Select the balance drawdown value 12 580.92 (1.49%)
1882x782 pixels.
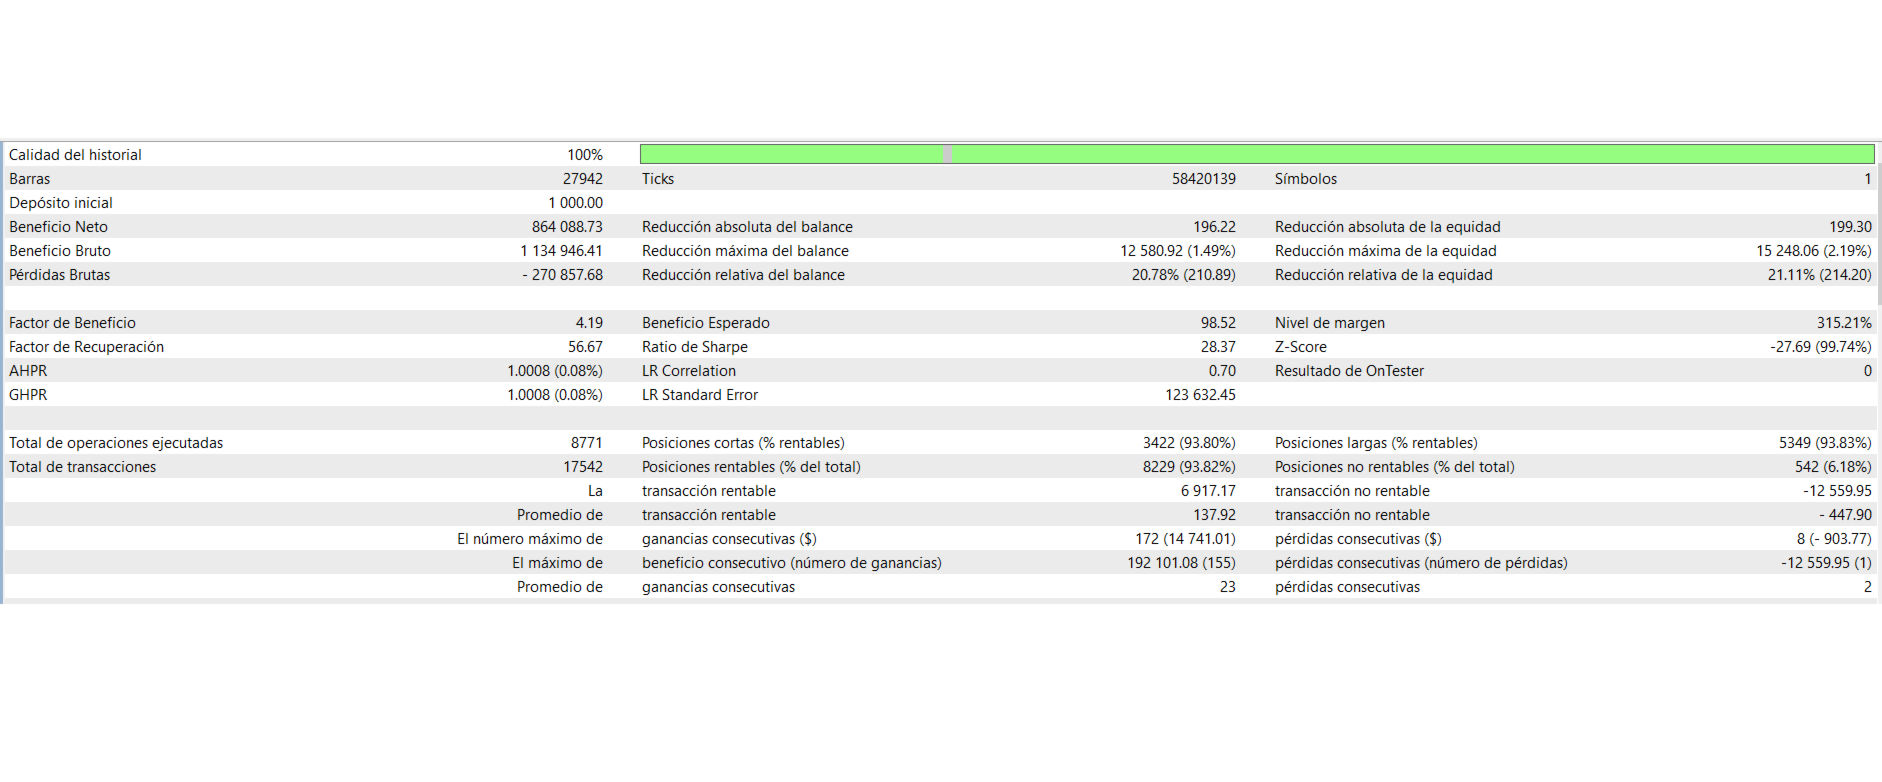point(1178,251)
